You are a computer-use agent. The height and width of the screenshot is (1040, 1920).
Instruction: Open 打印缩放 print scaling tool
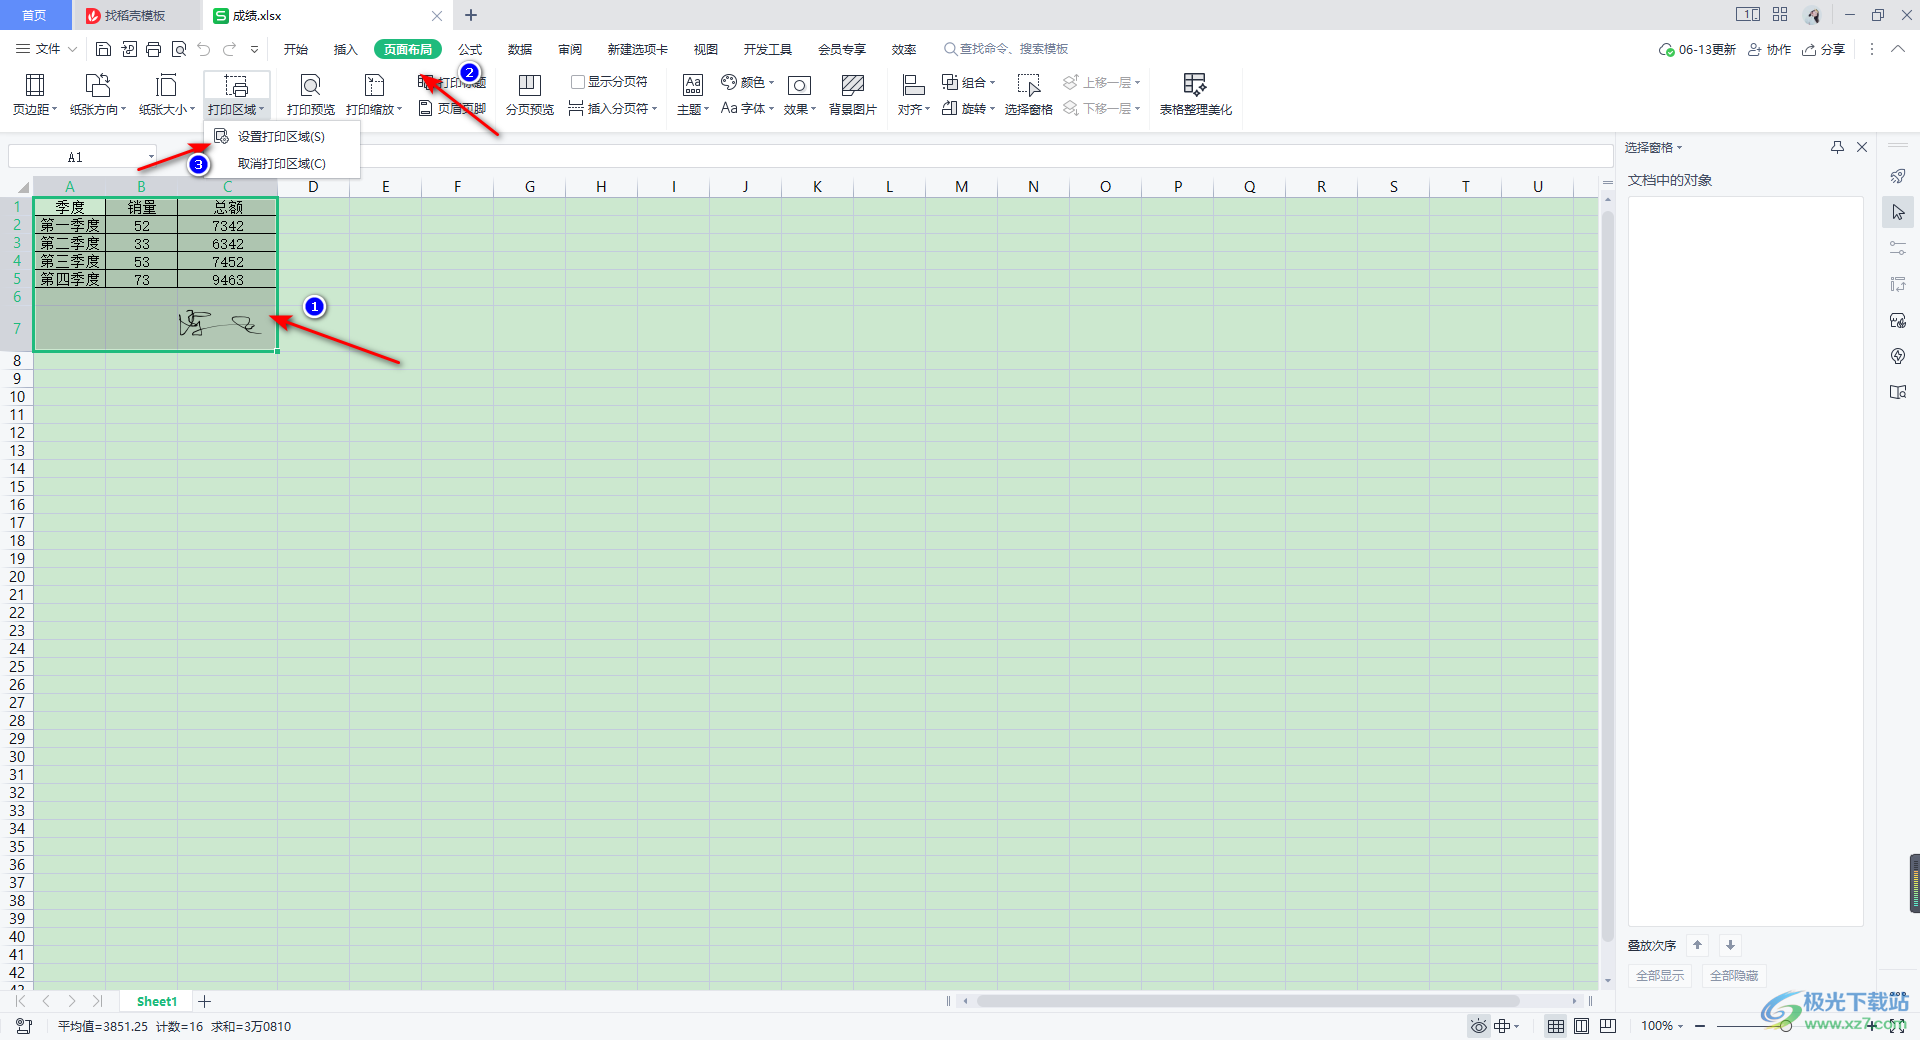[374, 95]
